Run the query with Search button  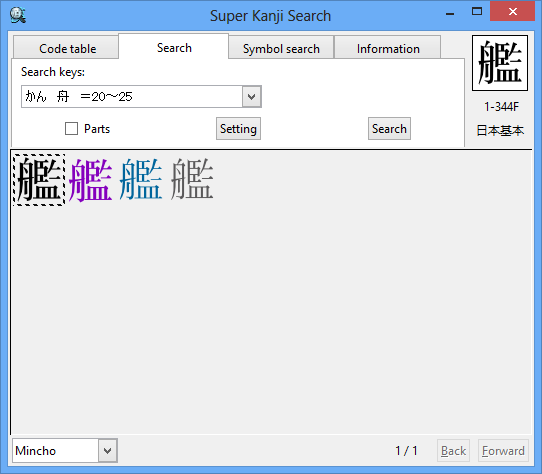(x=389, y=129)
